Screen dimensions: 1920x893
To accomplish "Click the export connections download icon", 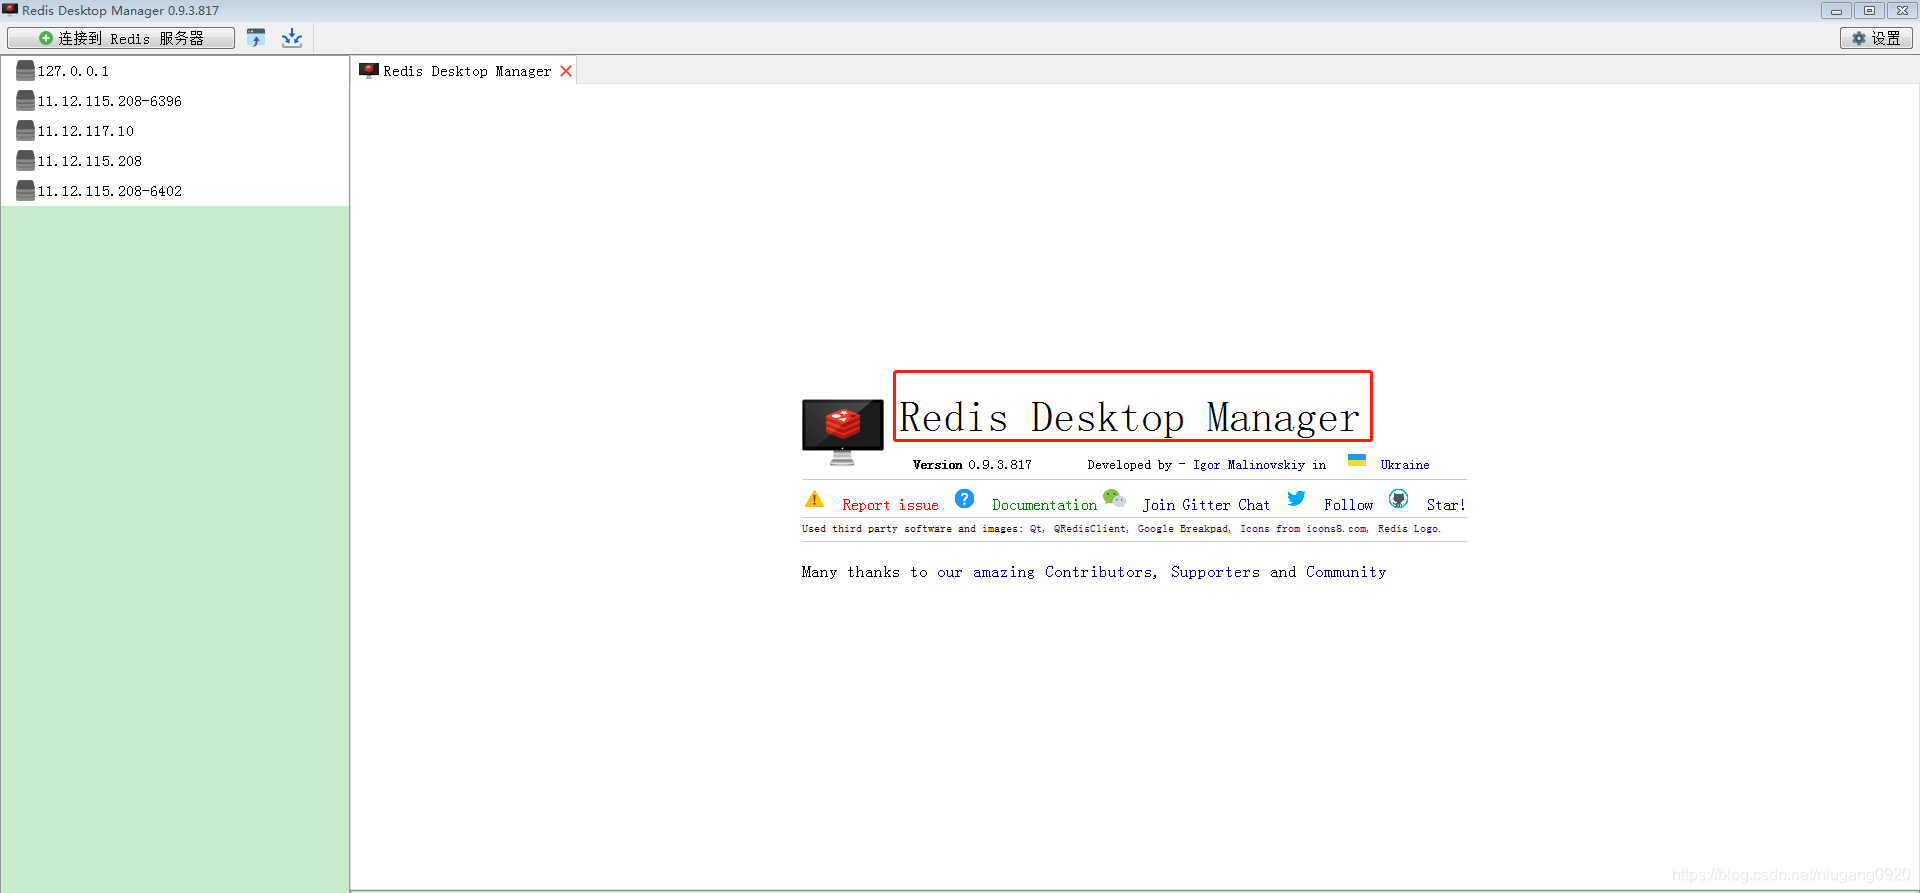I will point(292,38).
